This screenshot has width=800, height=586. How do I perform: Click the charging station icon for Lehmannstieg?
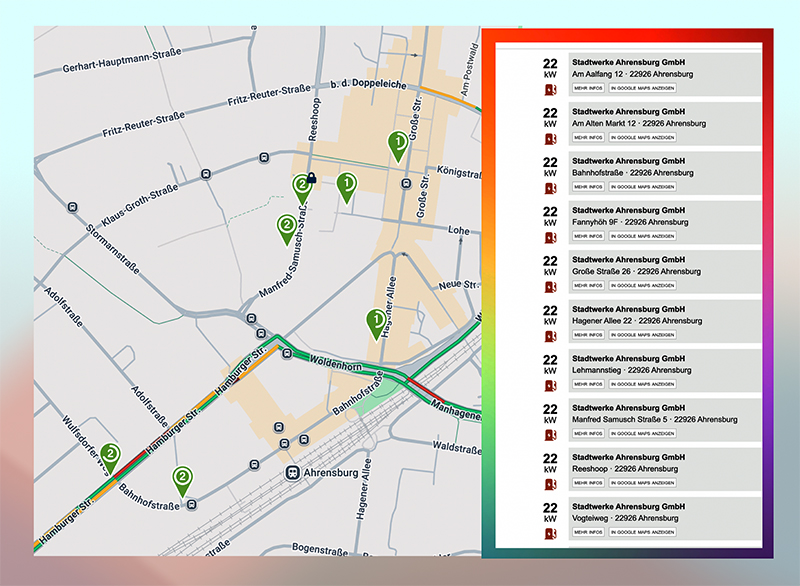(550, 386)
